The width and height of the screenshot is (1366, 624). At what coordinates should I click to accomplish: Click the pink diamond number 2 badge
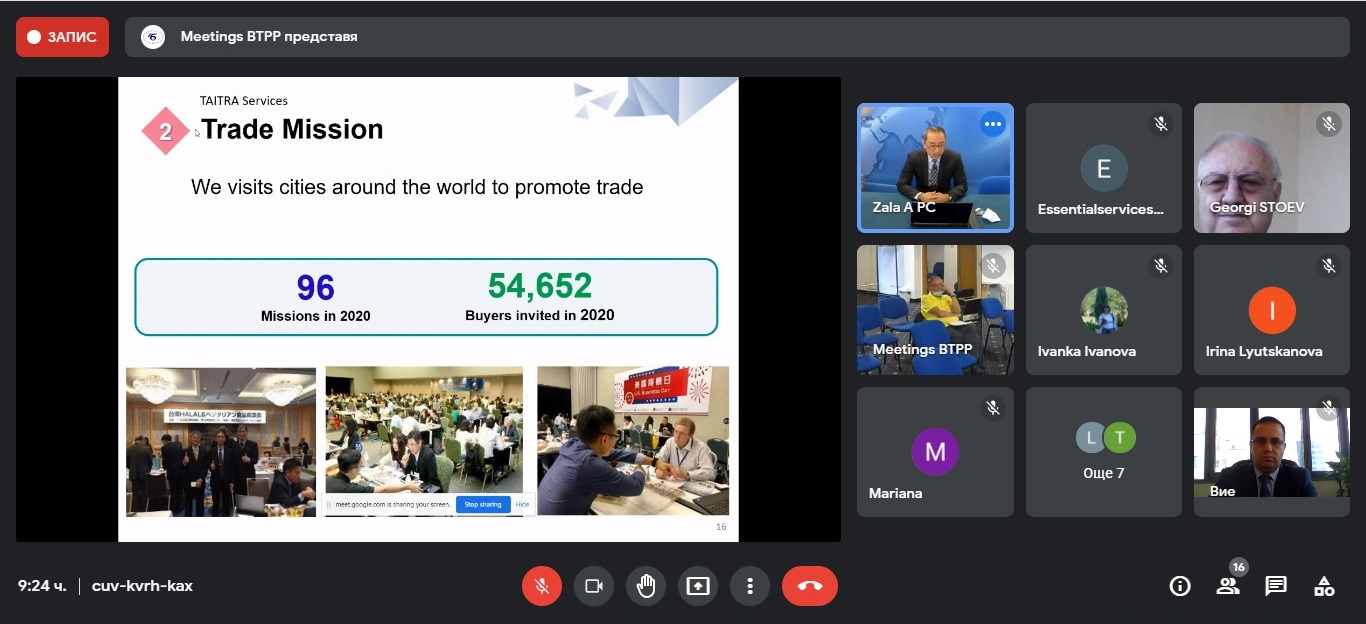pos(165,131)
